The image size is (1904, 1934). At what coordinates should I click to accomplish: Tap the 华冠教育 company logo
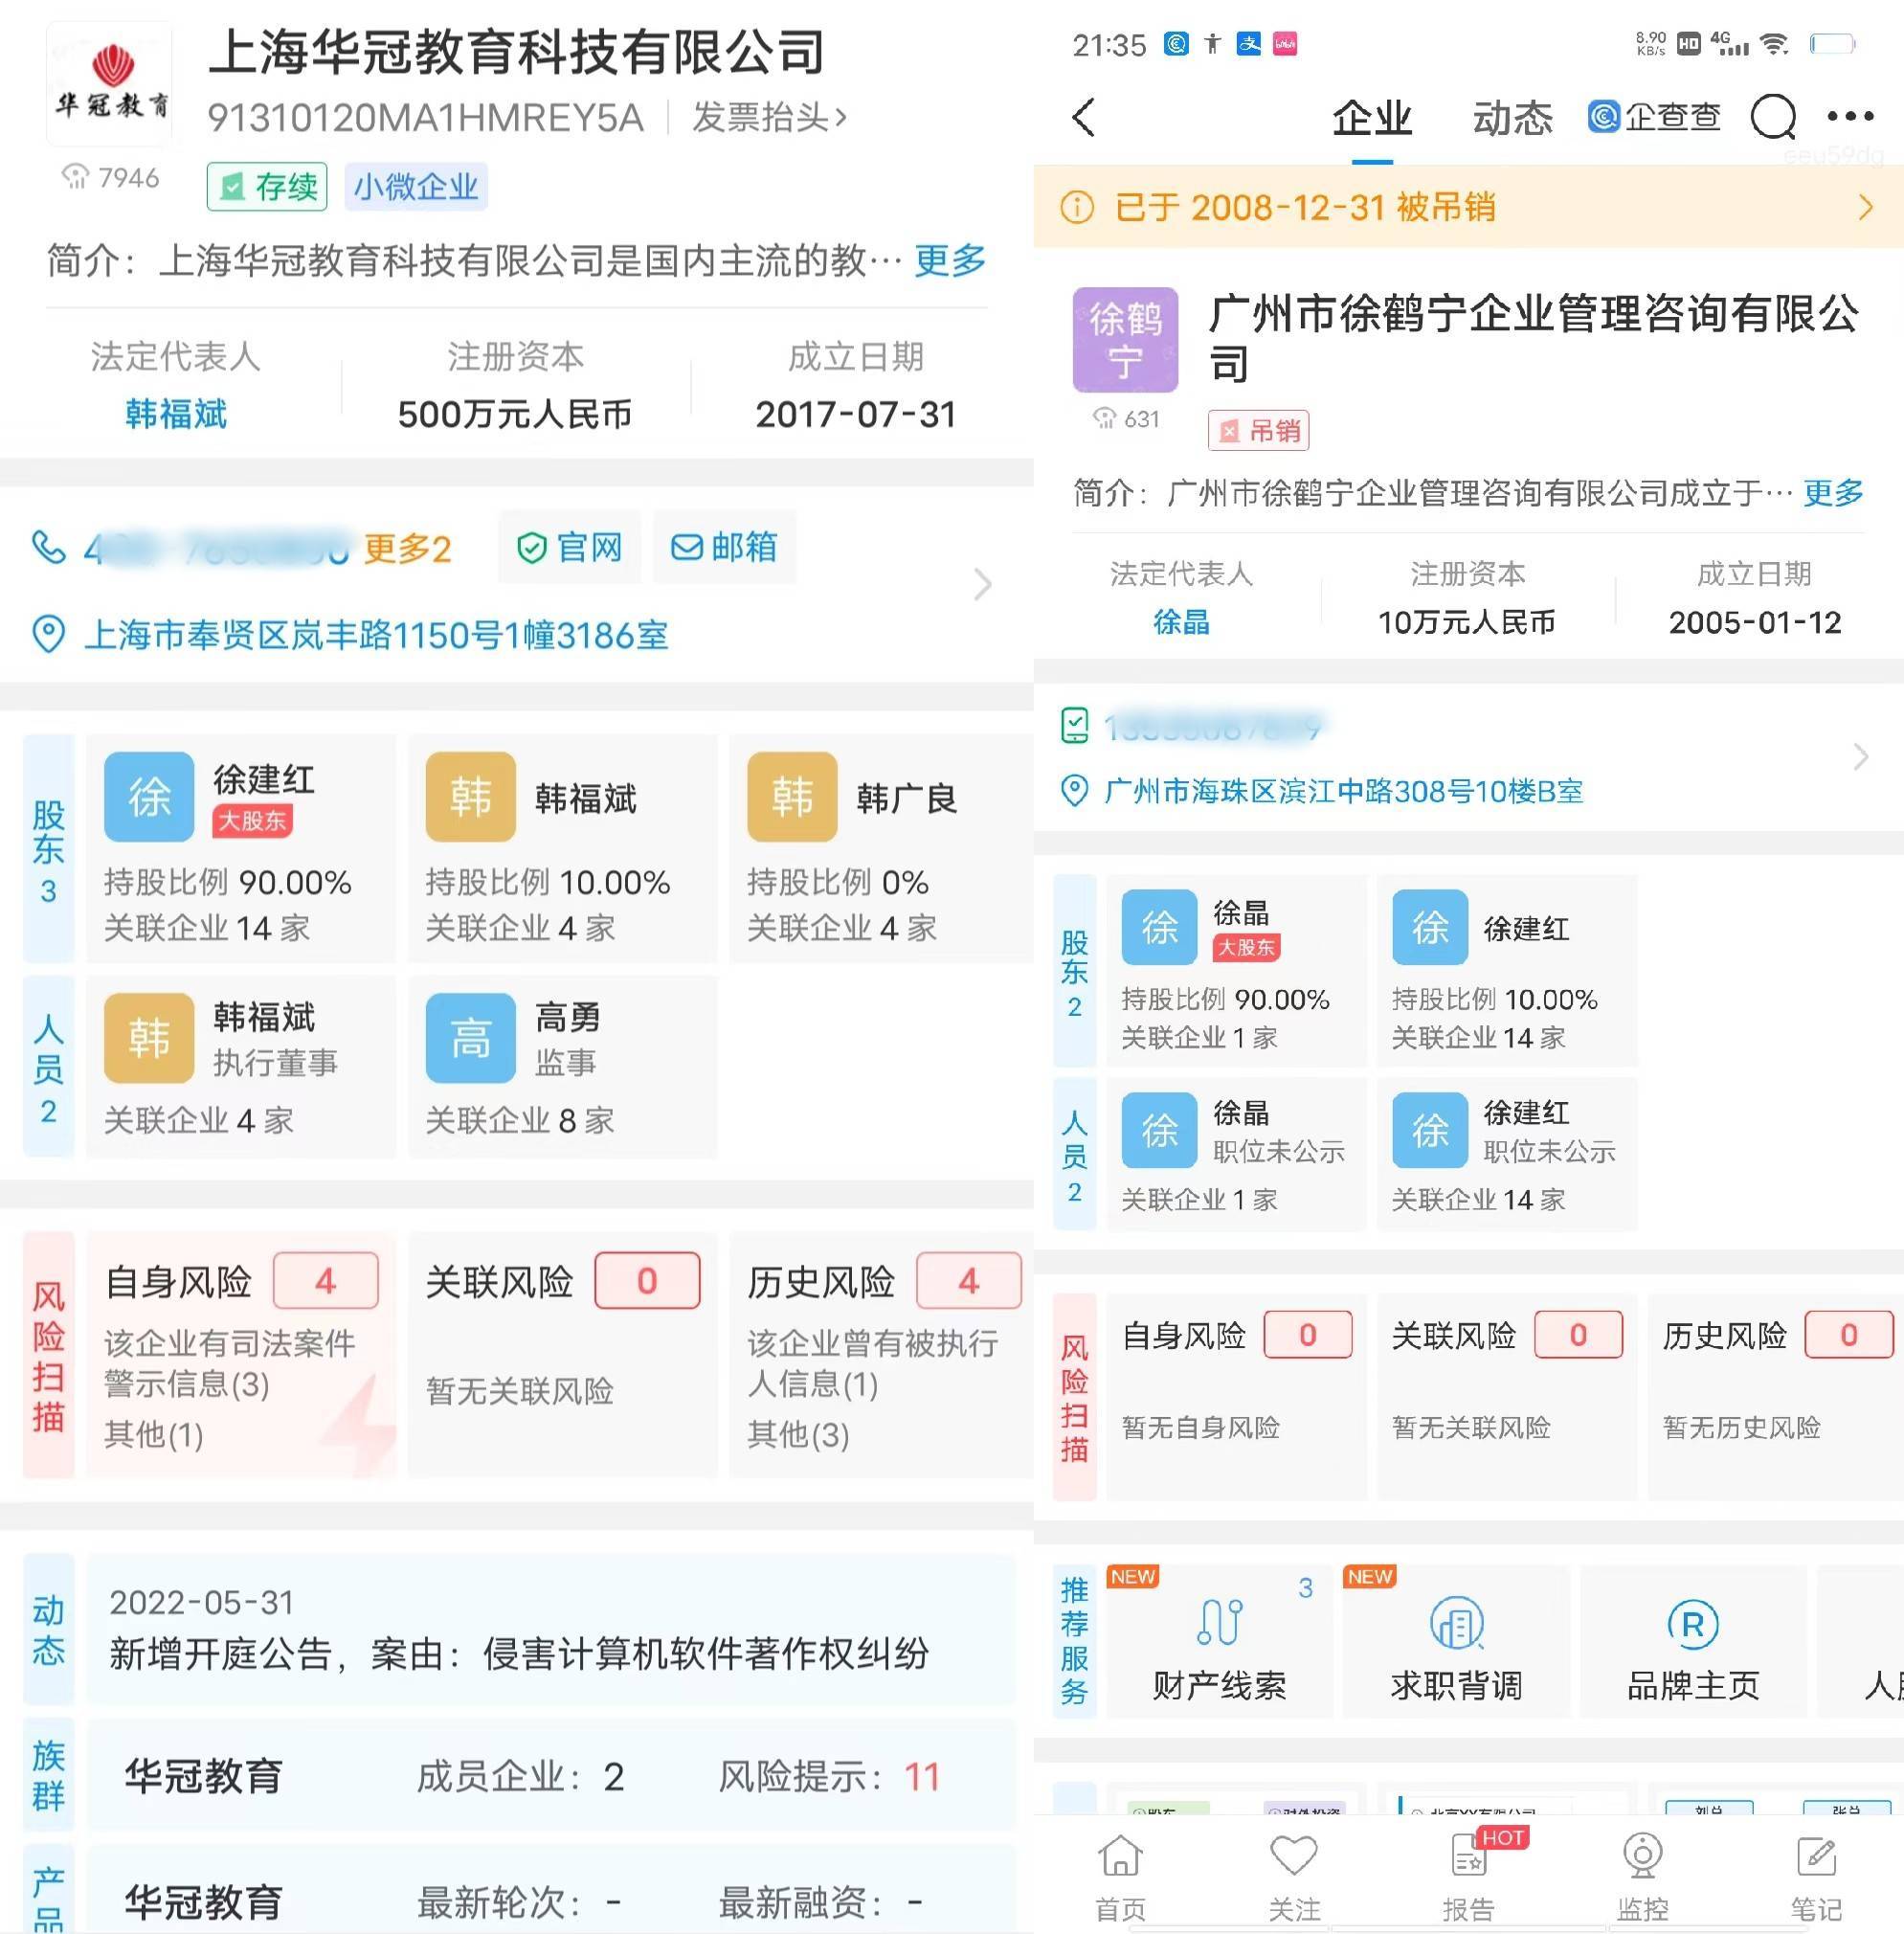(x=110, y=85)
